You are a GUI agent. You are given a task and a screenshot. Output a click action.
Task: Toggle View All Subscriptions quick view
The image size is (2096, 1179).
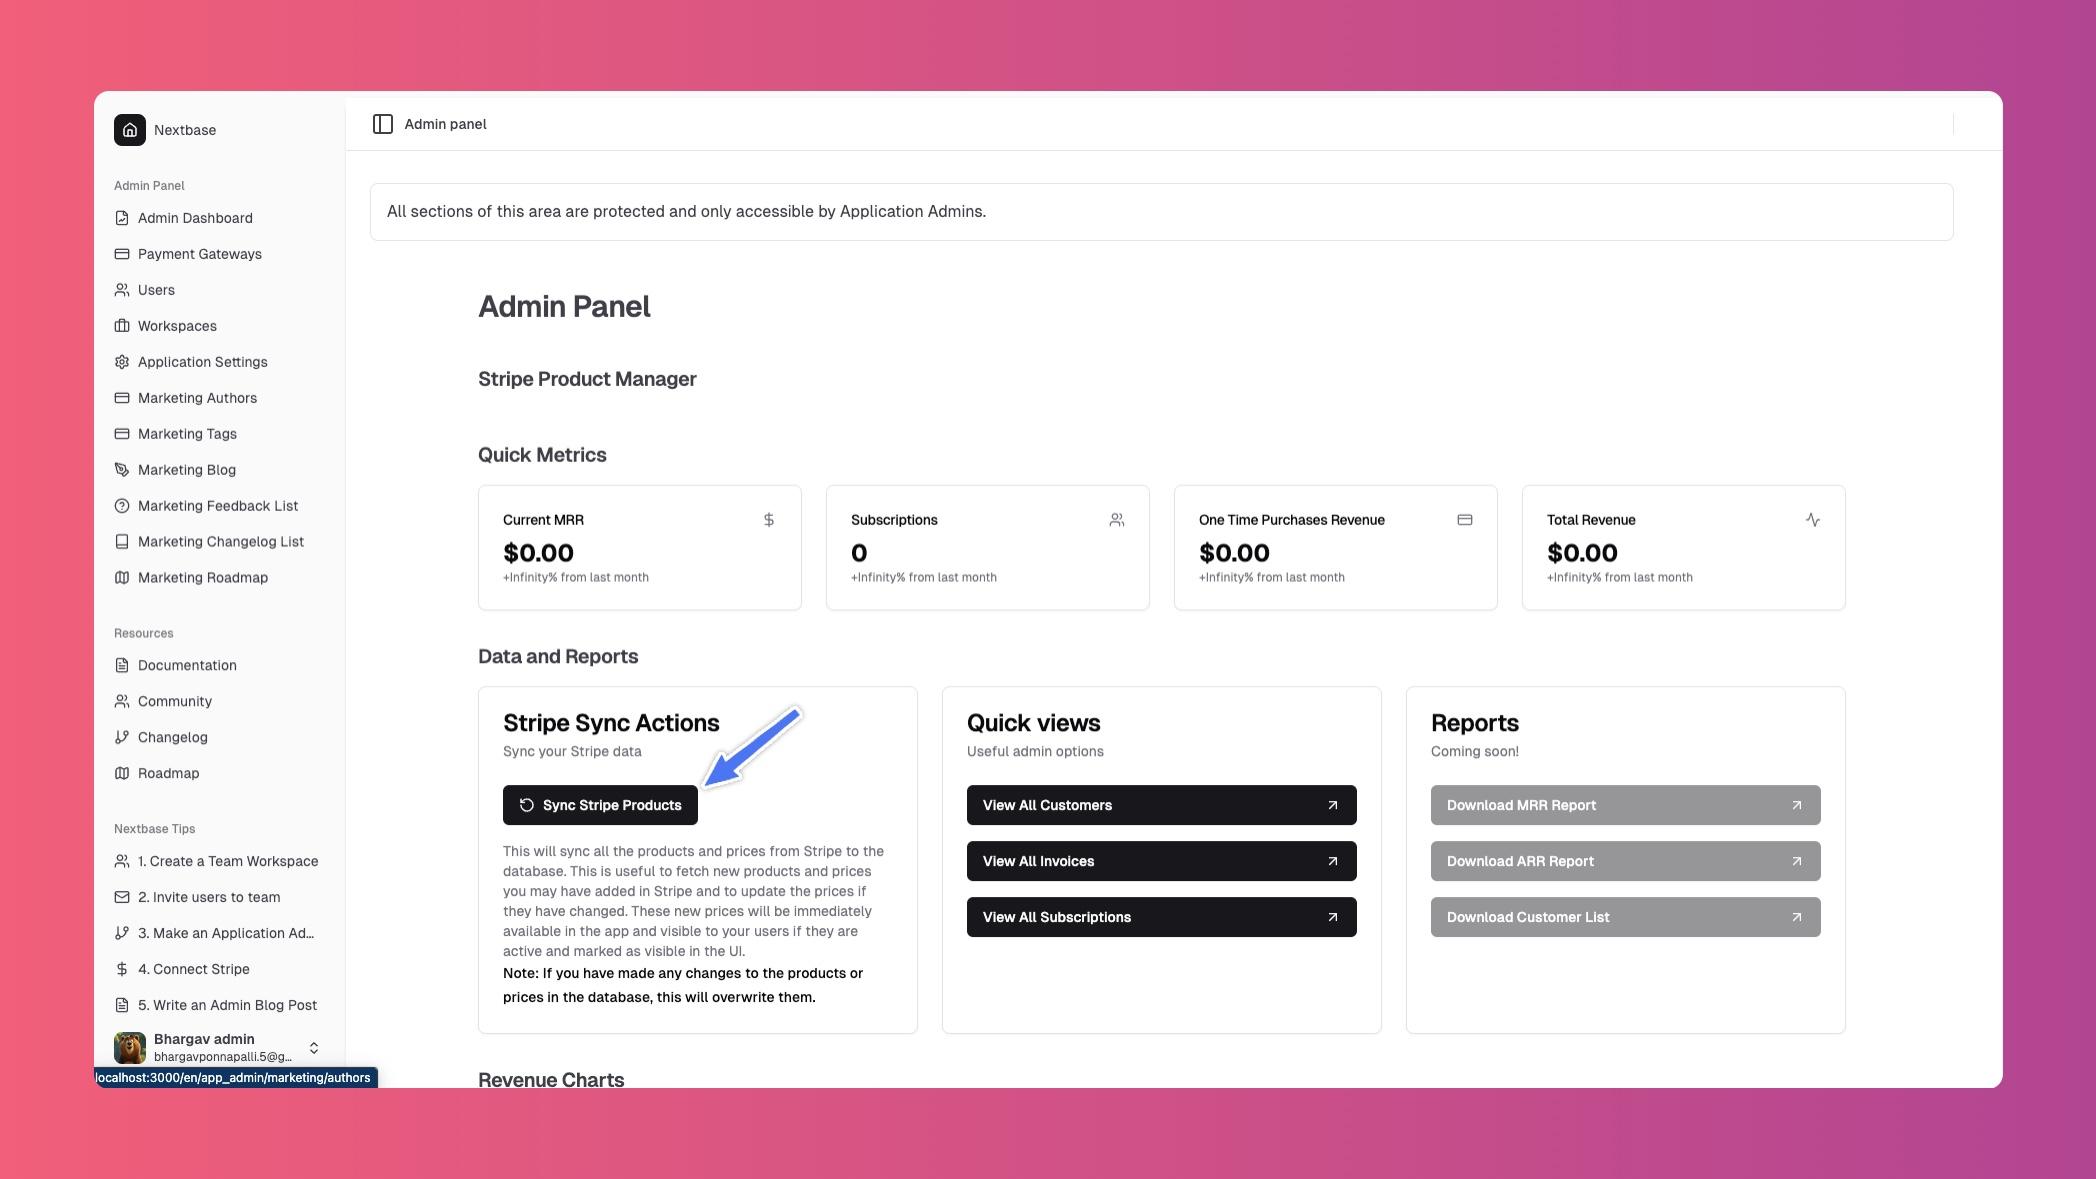click(x=1160, y=917)
